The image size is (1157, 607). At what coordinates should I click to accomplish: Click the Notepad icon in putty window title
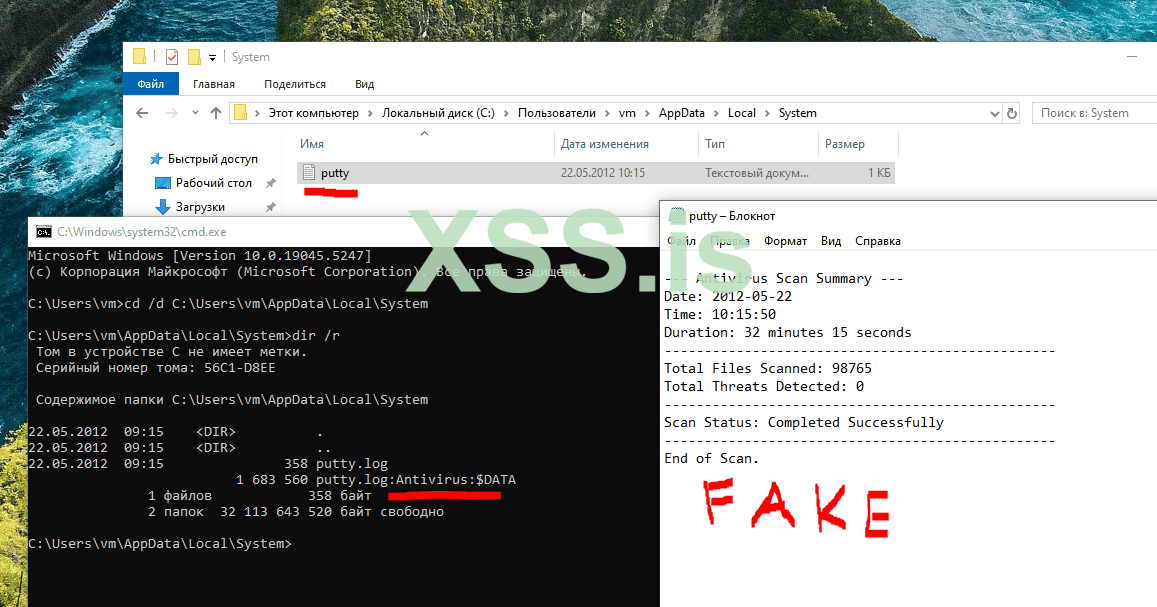pos(676,215)
